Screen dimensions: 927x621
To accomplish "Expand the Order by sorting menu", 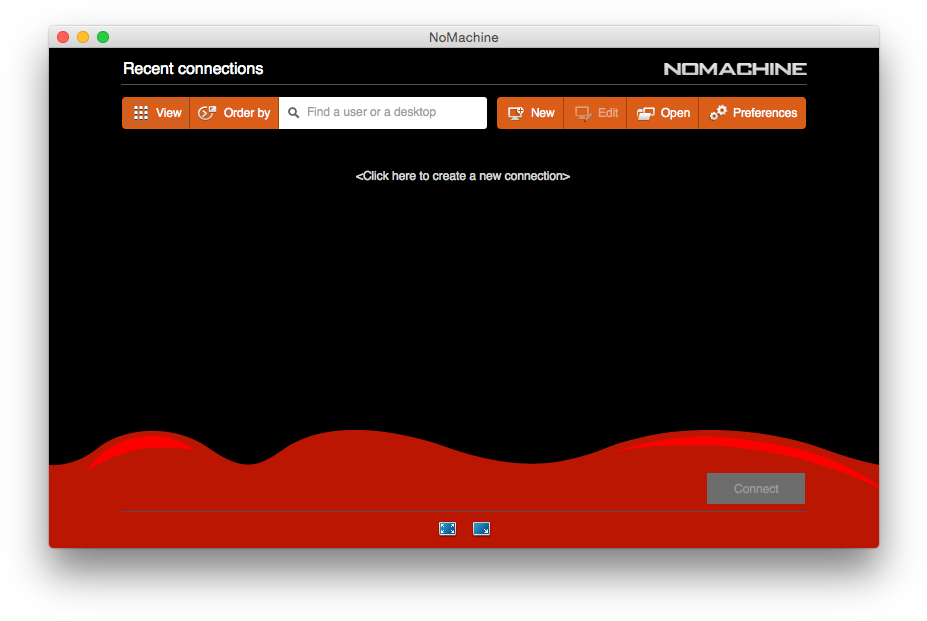I will tap(234, 113).
